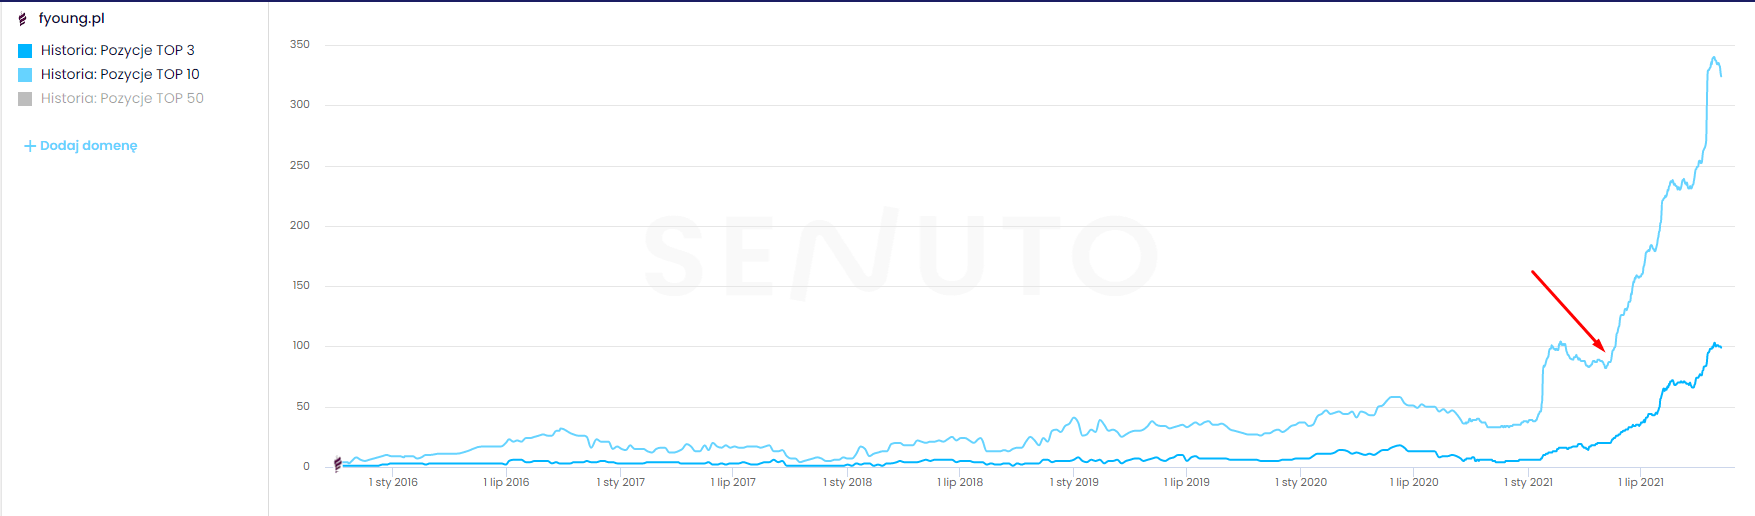
Task: Hide series via 'Historia: Pozycje TOP 10' label
Action: coord(120,74)
